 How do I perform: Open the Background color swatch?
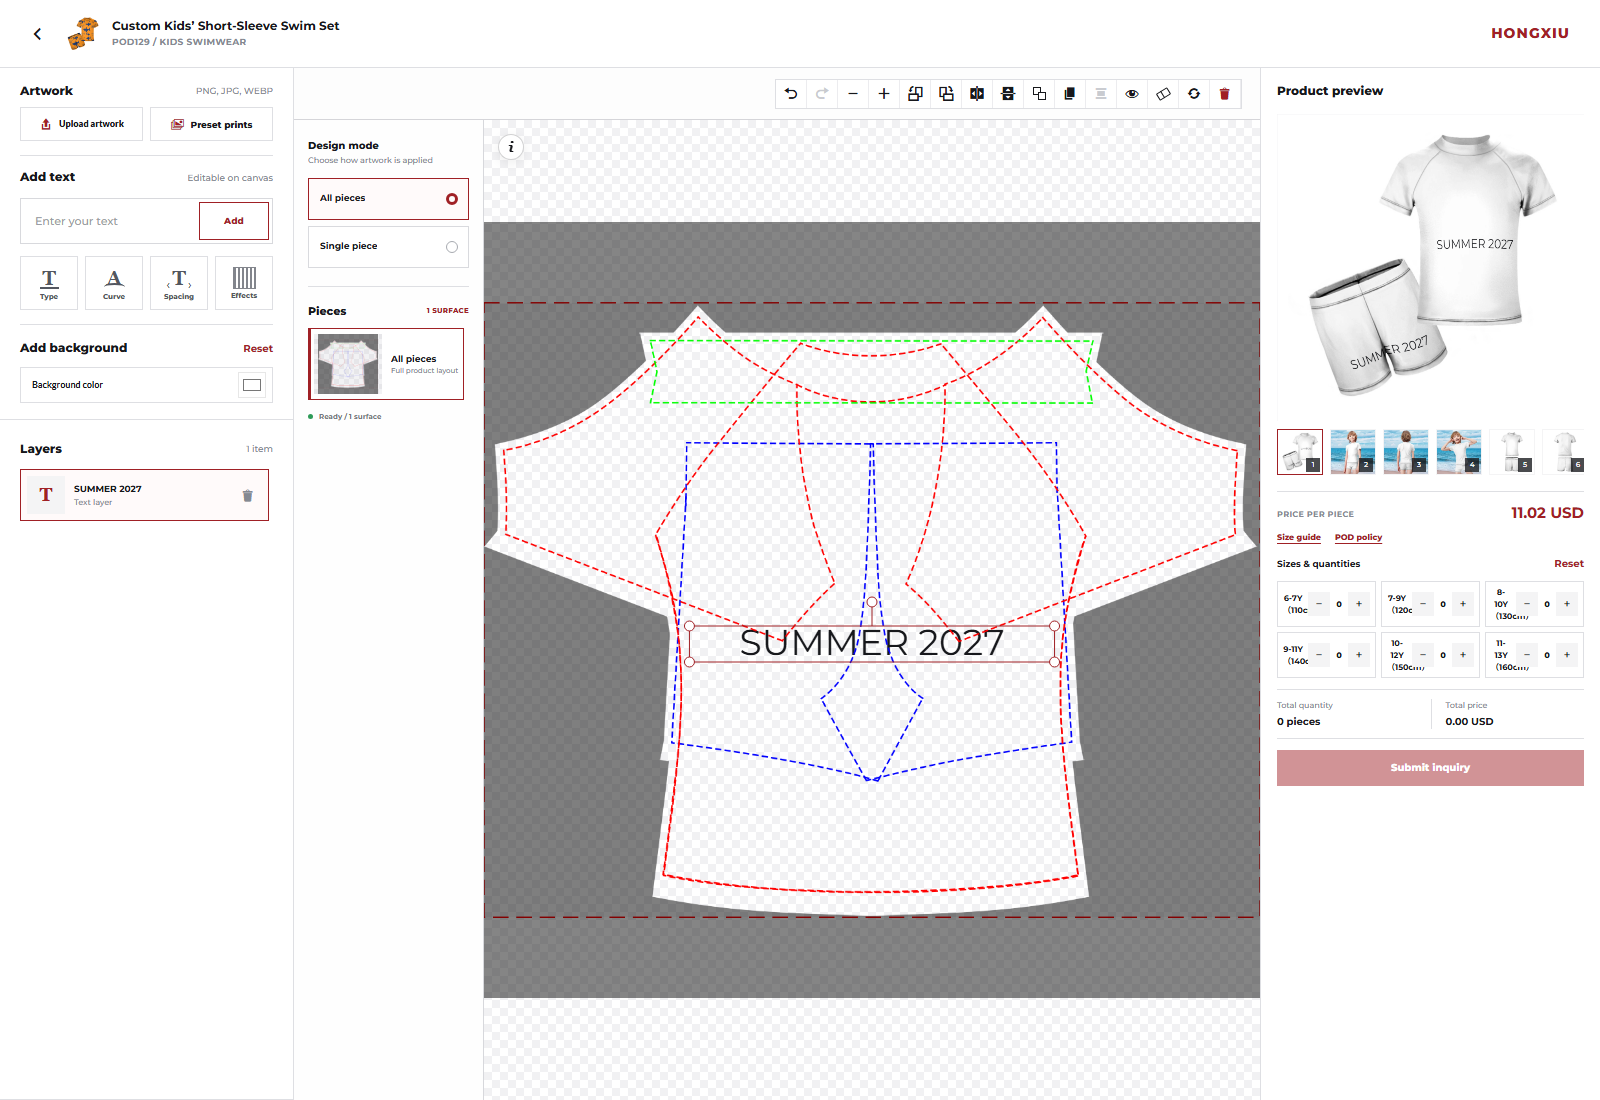pyautogui.click(x=252, y=385)
